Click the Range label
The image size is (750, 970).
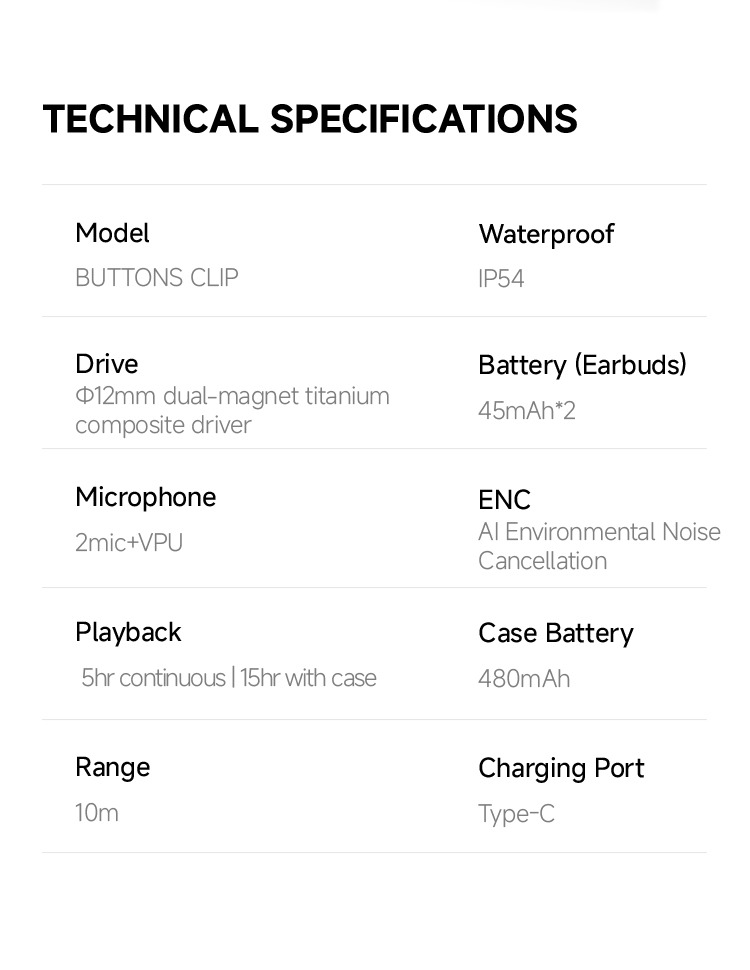tap(112, 767)
